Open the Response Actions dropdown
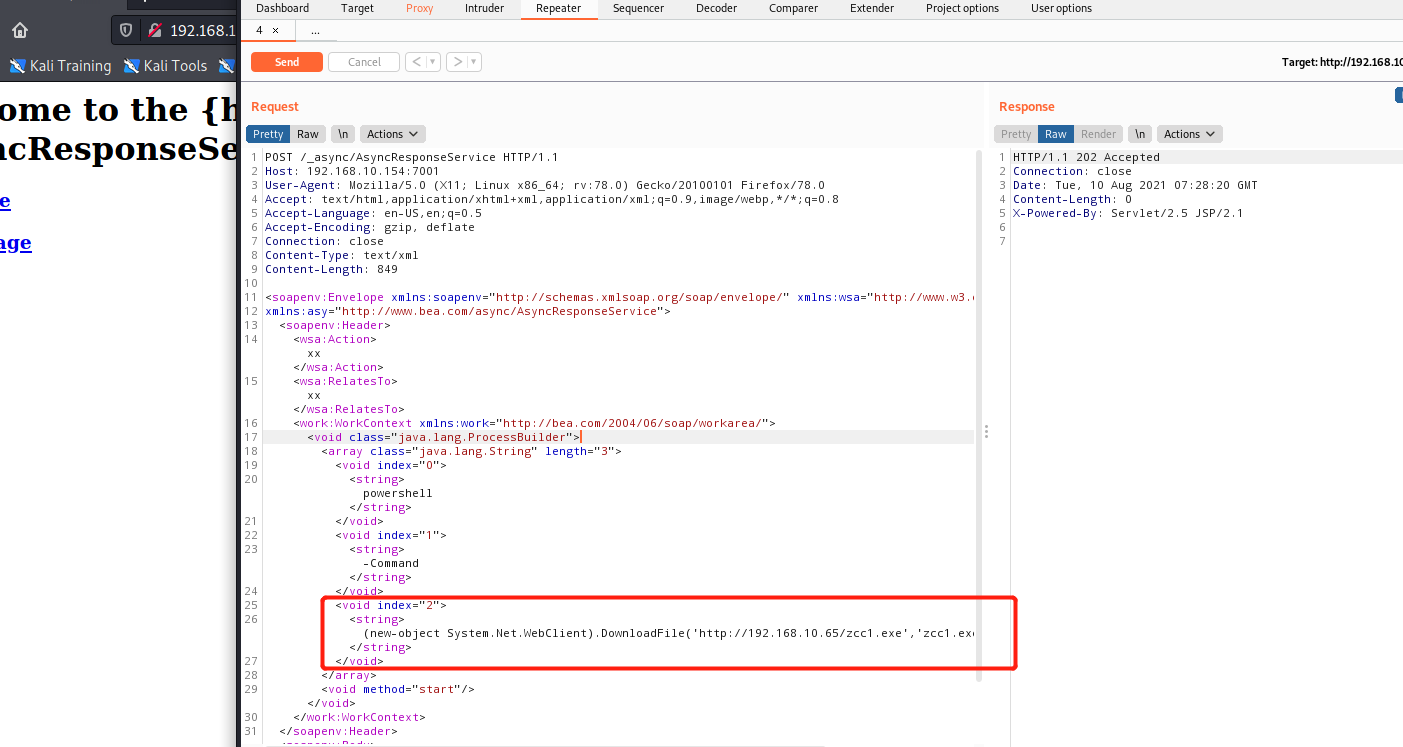Screen dimensions: 1403x747 [1190, 134]
